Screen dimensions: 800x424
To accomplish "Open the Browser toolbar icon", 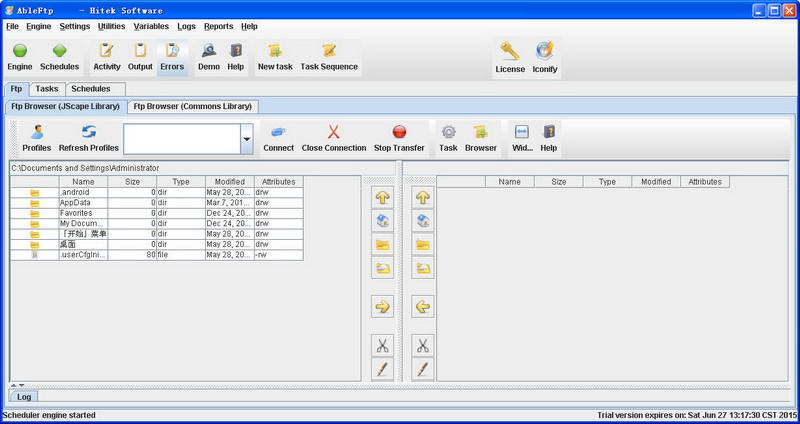I will pos(481,132).
